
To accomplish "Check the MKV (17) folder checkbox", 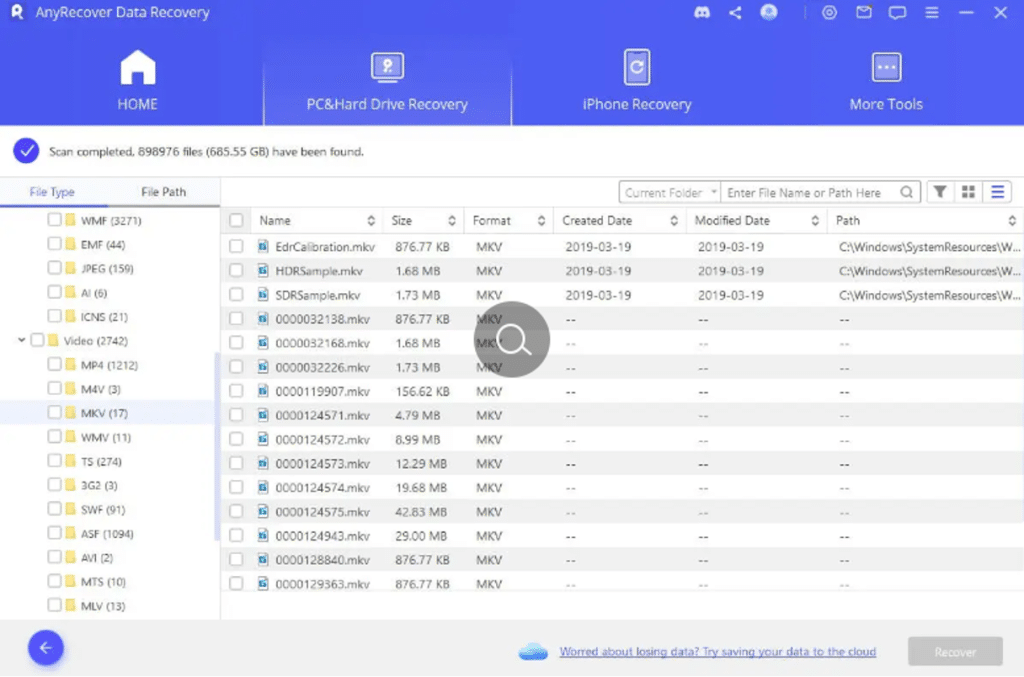I will tap(55, 412).
